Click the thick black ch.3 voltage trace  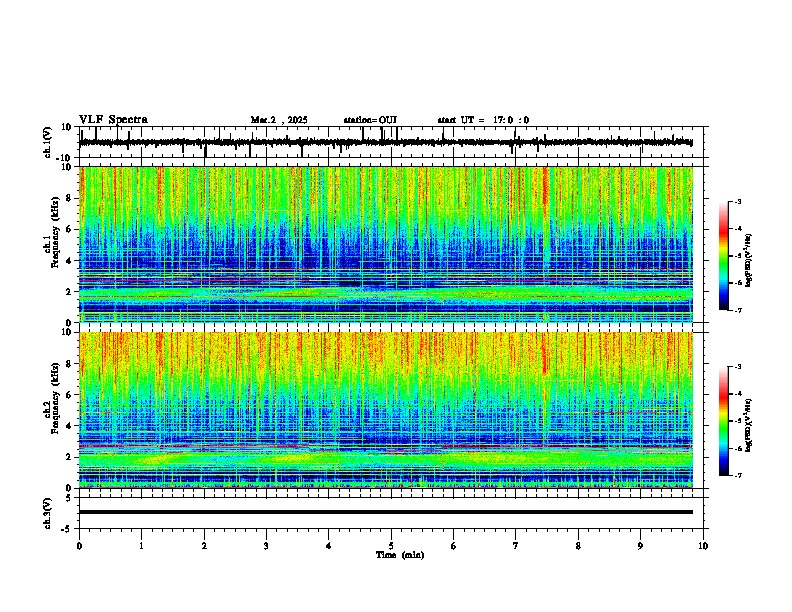pyautogui.click(x=386, y=512)
